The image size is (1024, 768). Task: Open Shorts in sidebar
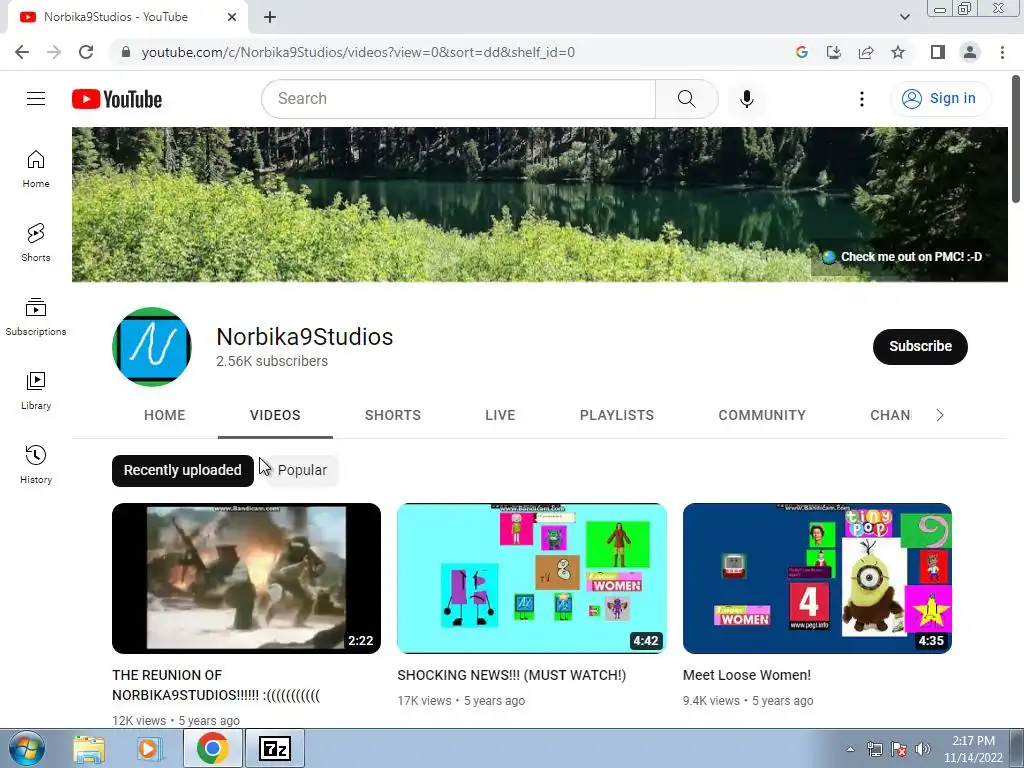tap(36, 243)
